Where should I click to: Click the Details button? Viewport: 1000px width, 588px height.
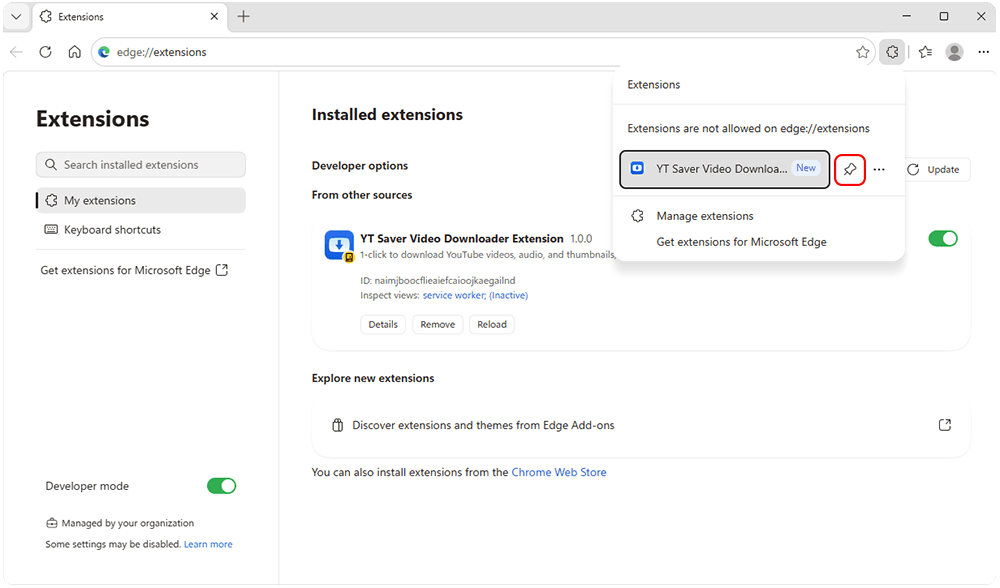click(383, 324)
